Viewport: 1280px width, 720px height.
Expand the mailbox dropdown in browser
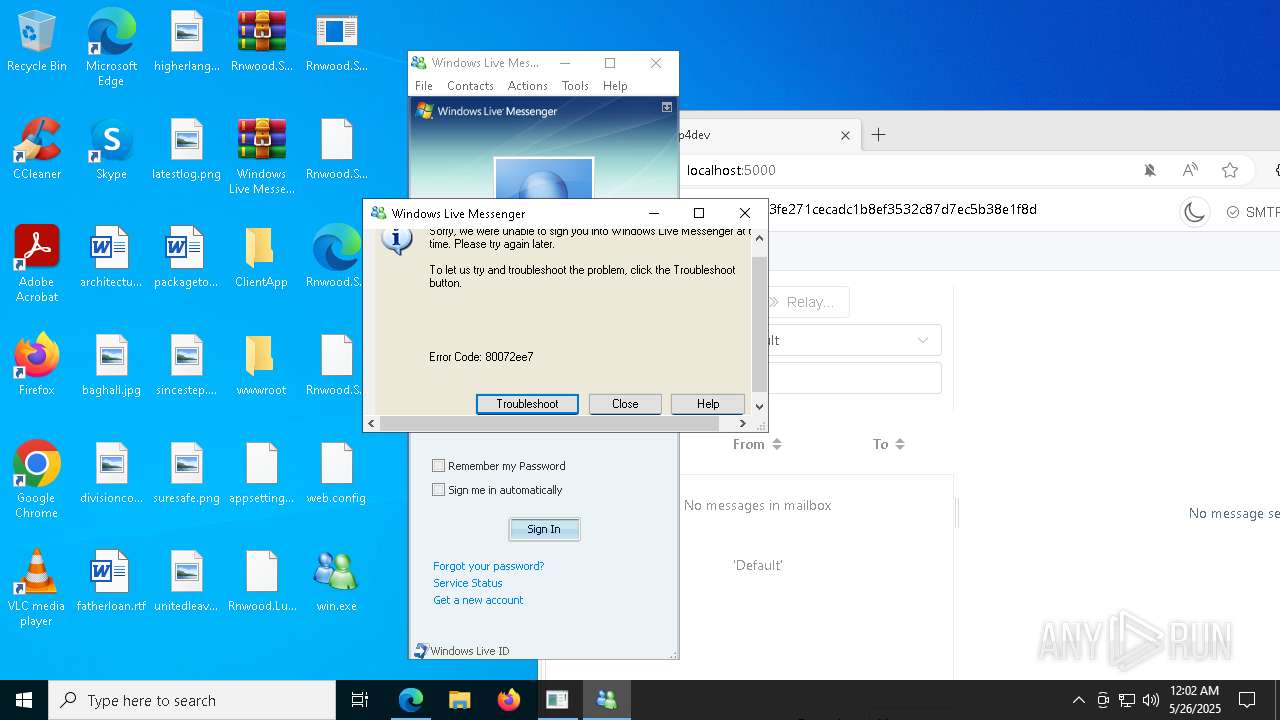(924, 340)
